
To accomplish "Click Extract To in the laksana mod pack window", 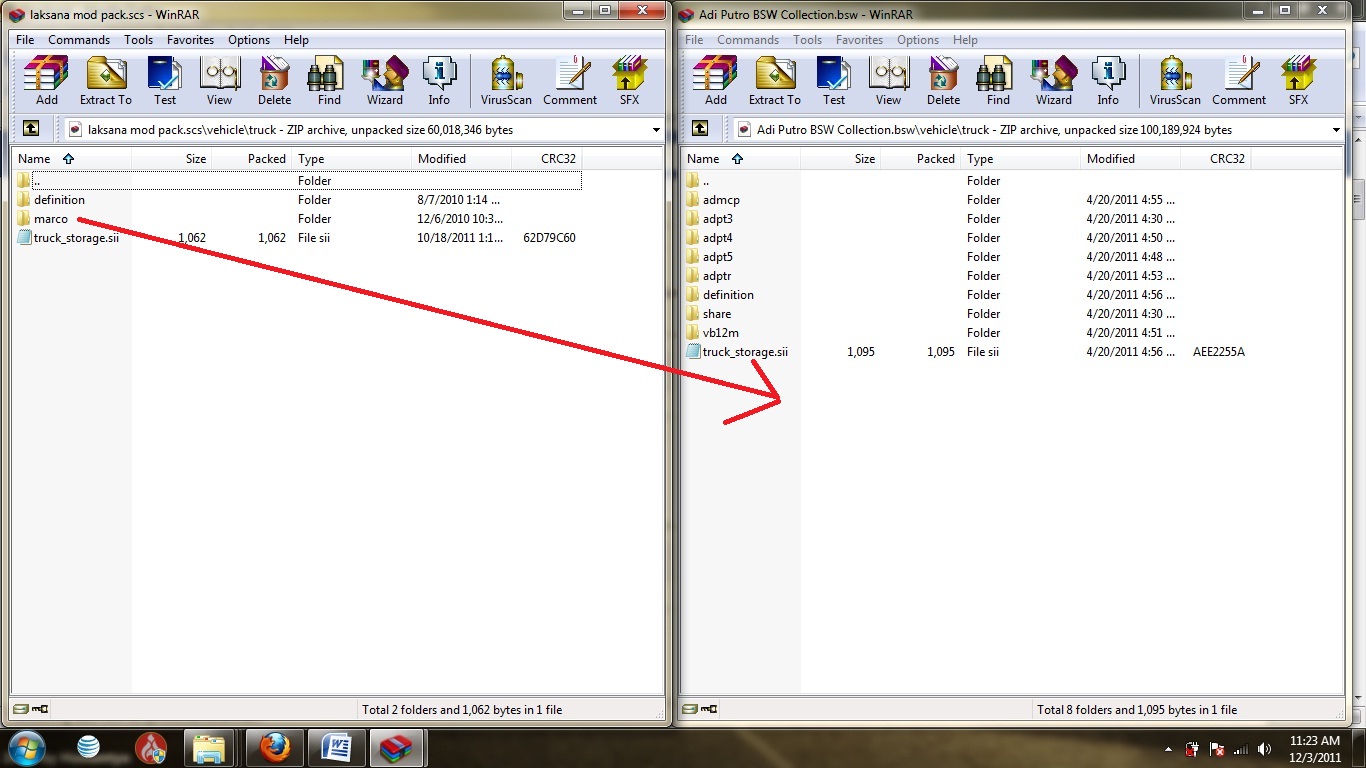I will (x=106, y=81).
